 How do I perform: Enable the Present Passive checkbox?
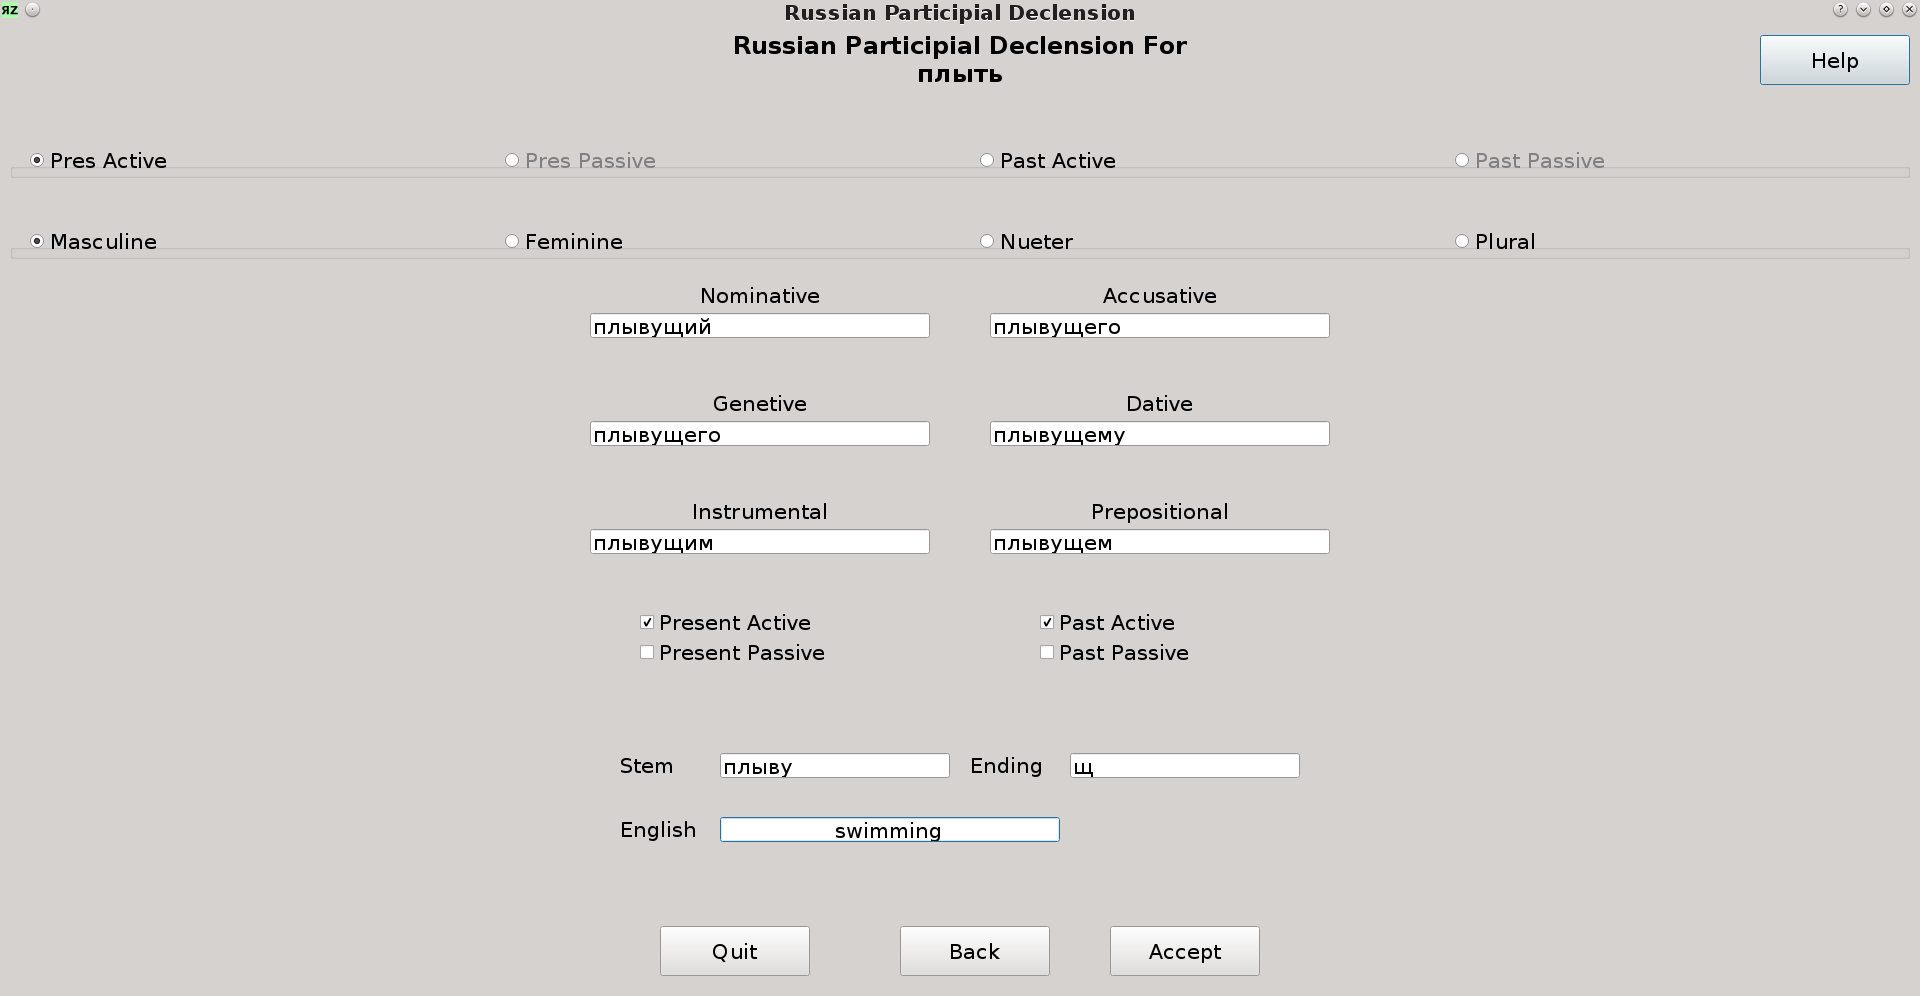coord(647,653)
